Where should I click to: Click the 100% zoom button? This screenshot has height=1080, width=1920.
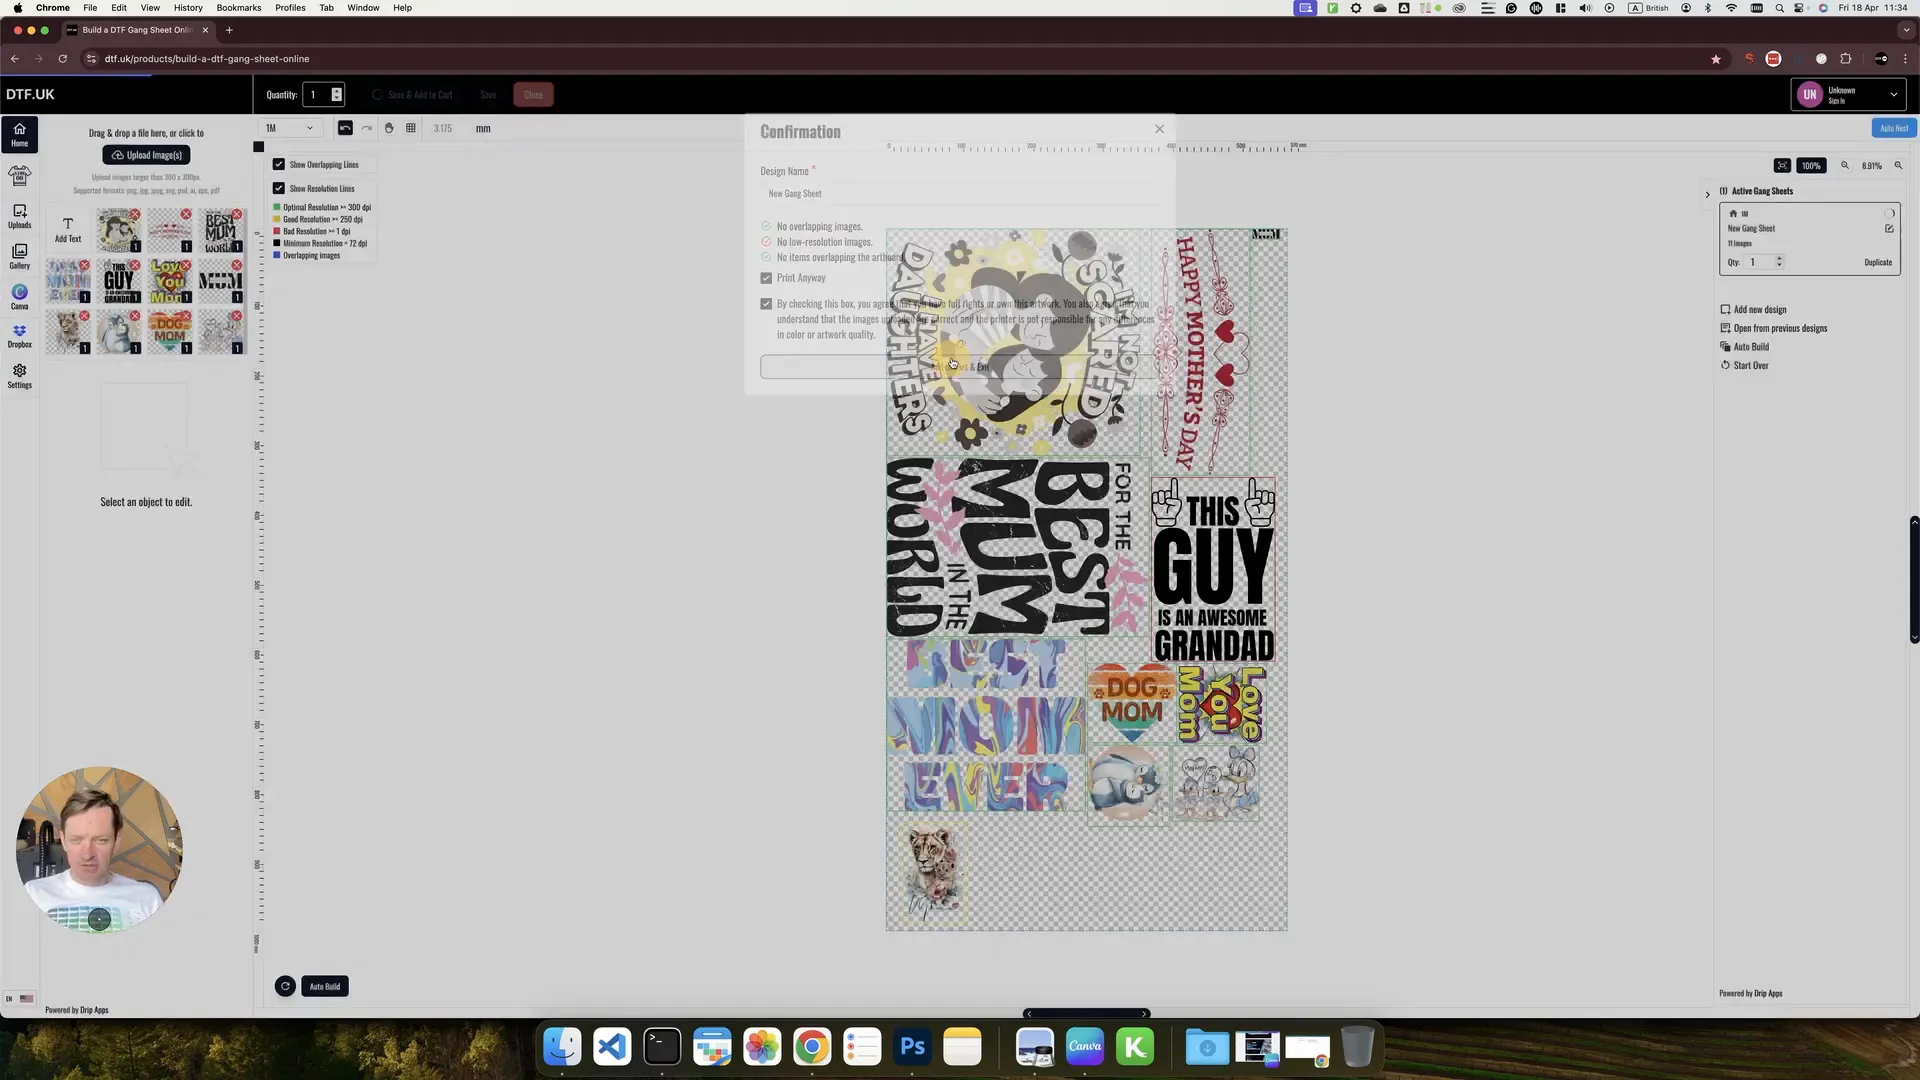click(x=1811, y=166)
